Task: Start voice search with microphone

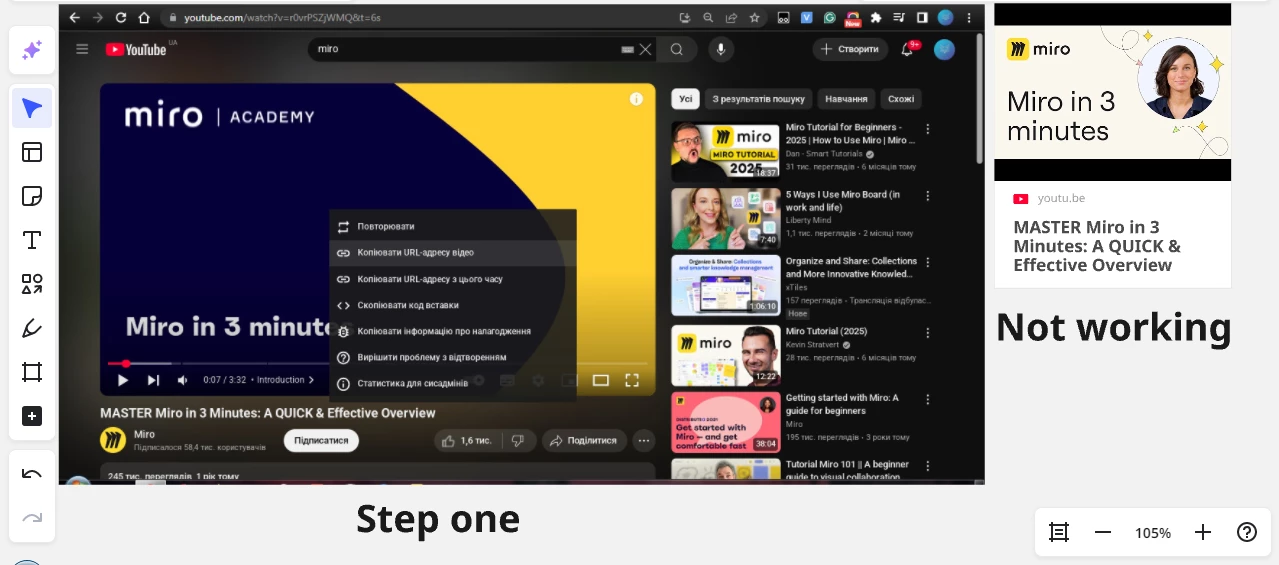Action: coord(720,49)
